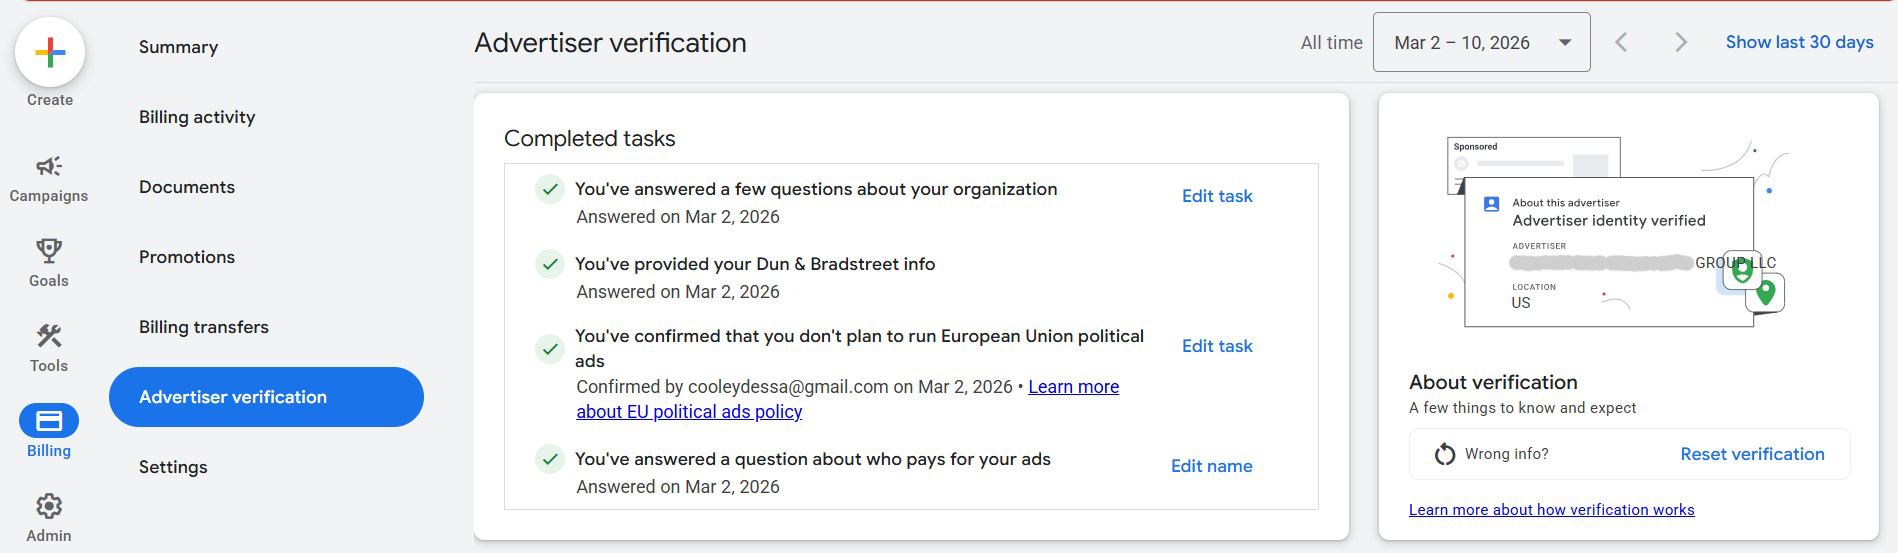Open Campaigns from the megaphone icon
The image size is (1898, 553).
point(49,166)
